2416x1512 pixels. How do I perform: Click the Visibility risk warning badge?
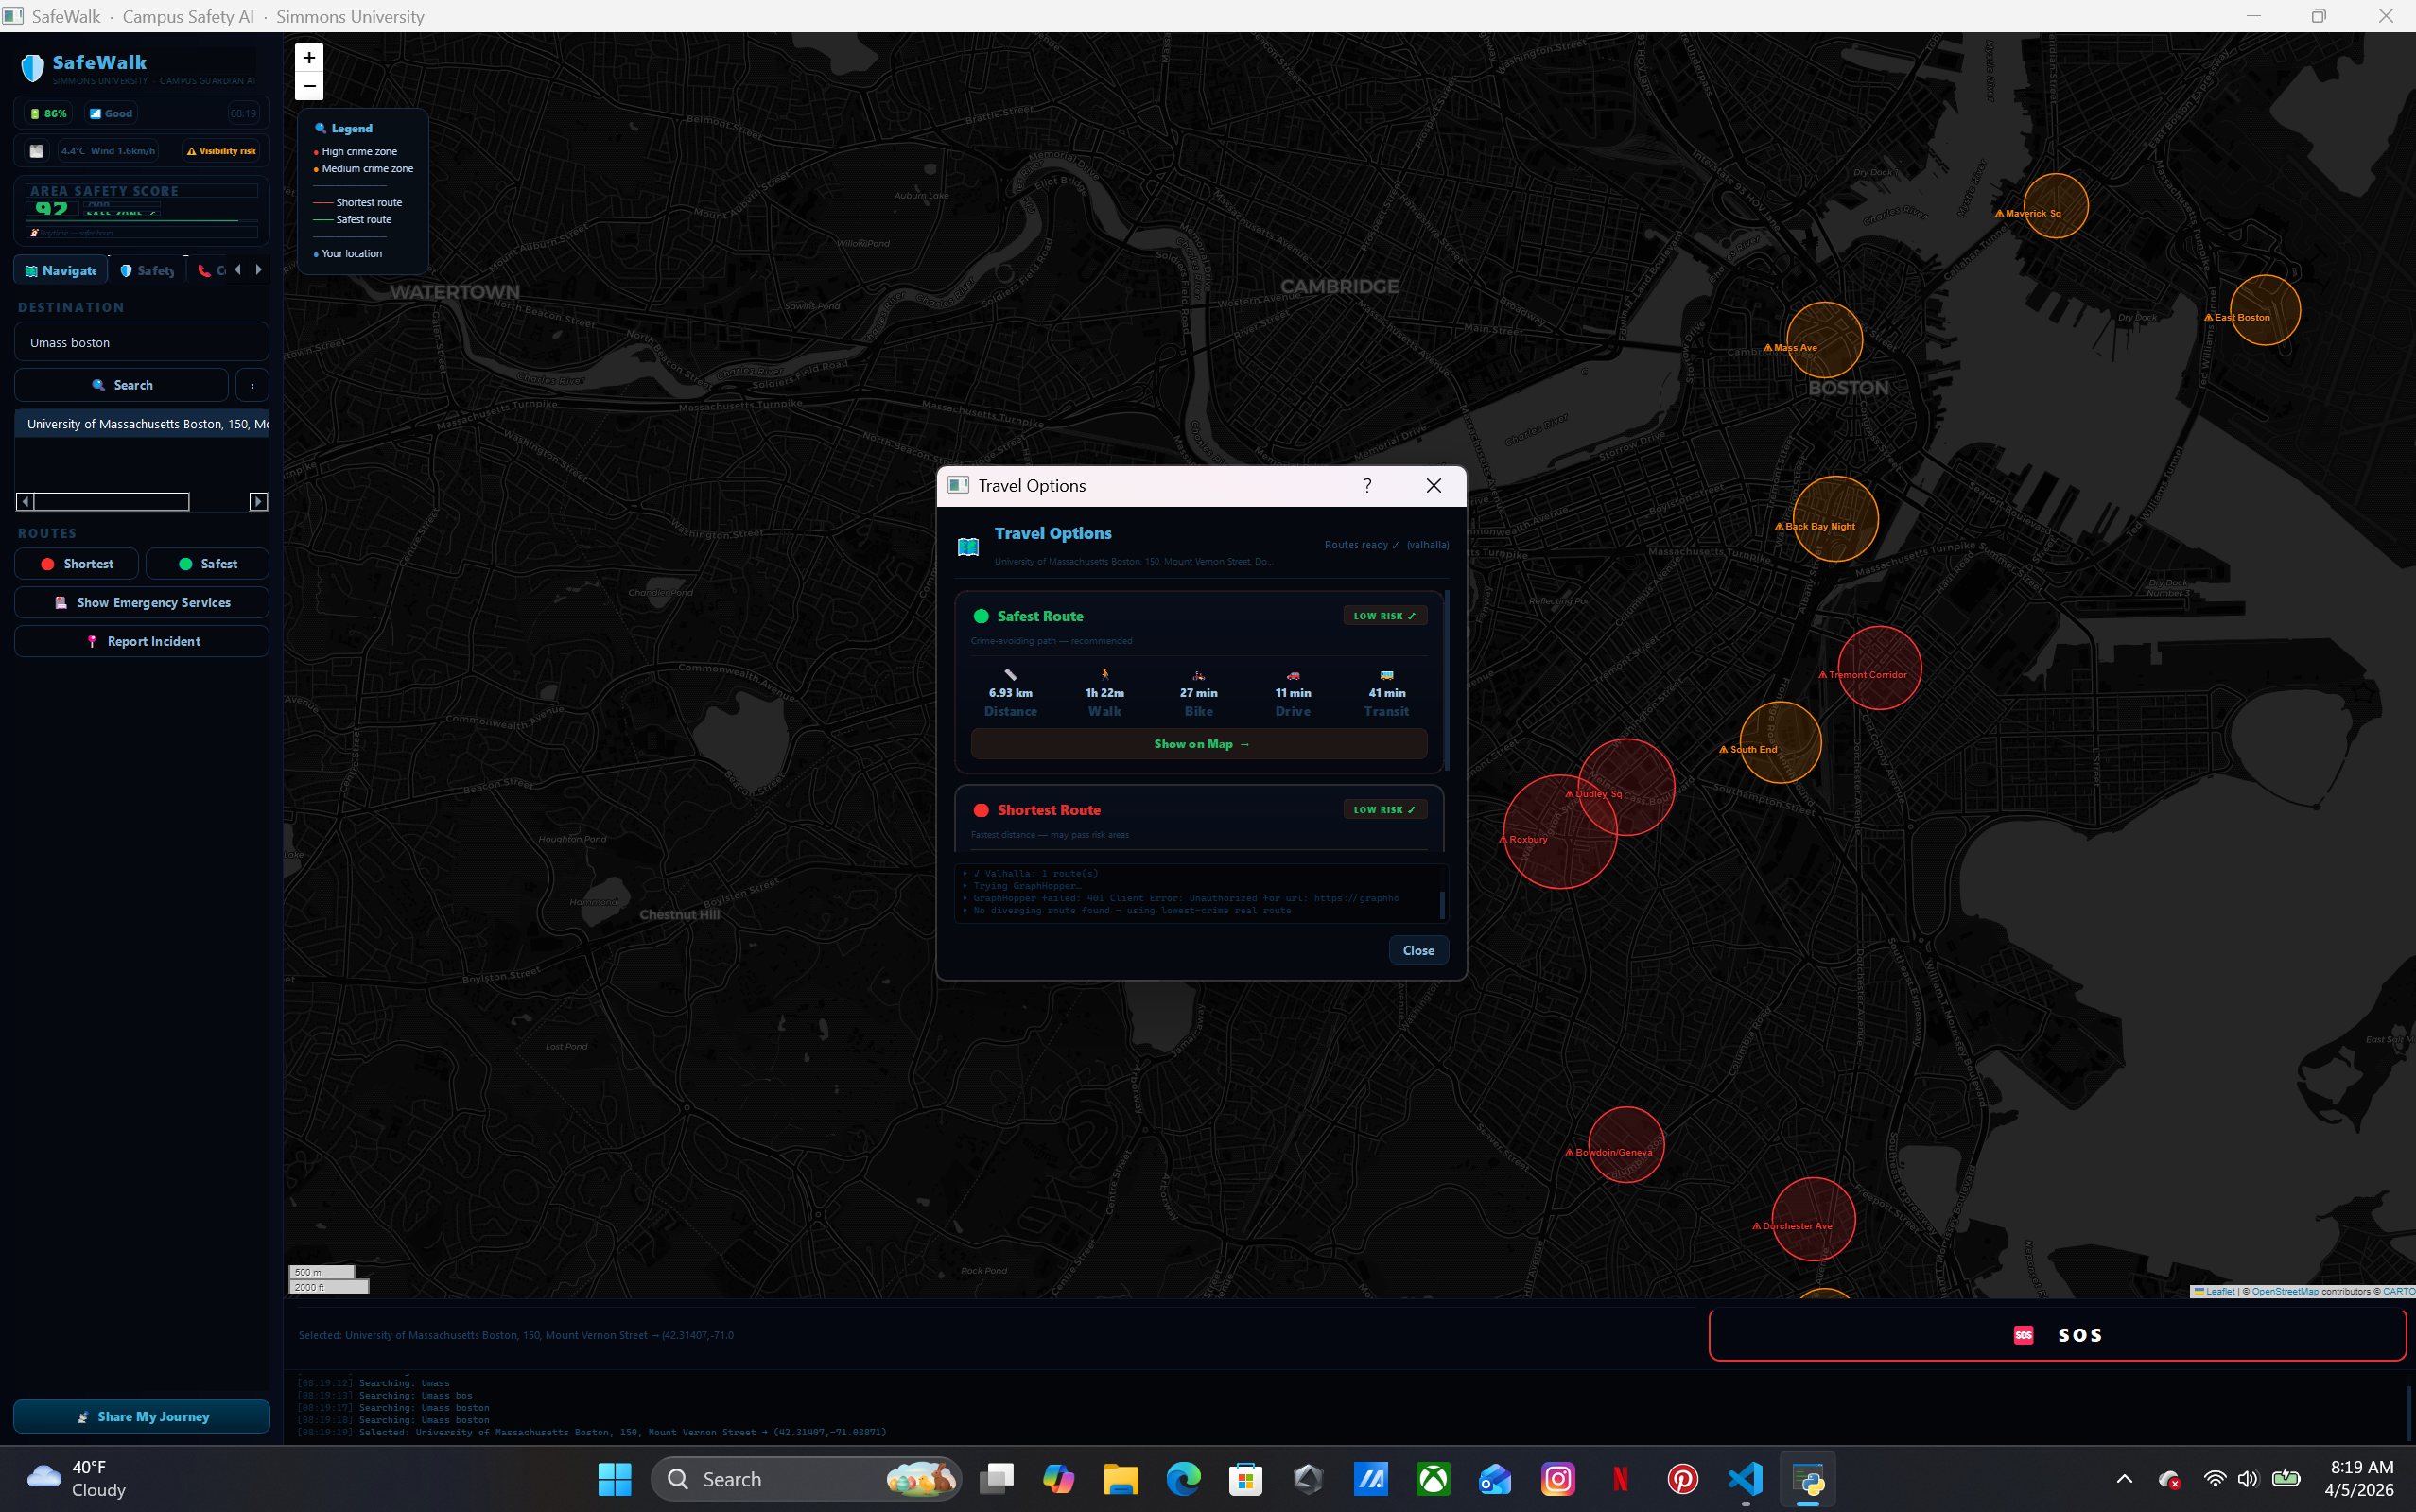pos(222,151)
